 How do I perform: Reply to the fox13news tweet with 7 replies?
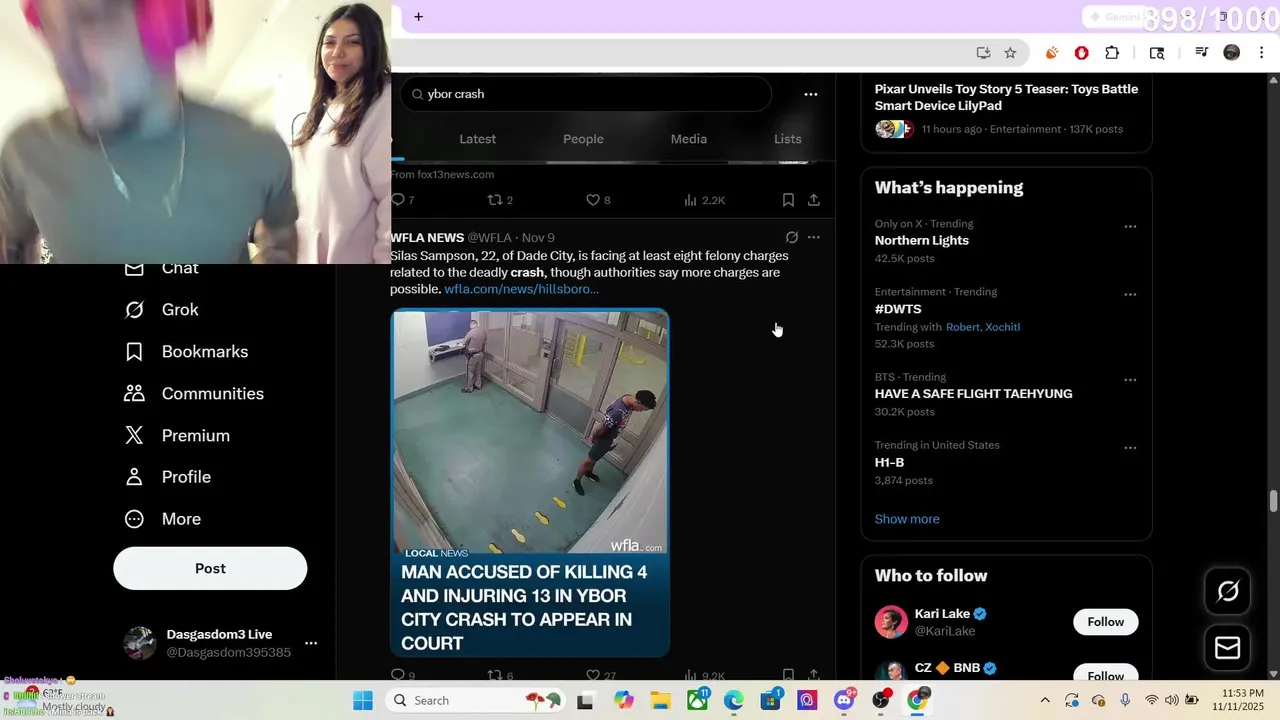(402, 200)
